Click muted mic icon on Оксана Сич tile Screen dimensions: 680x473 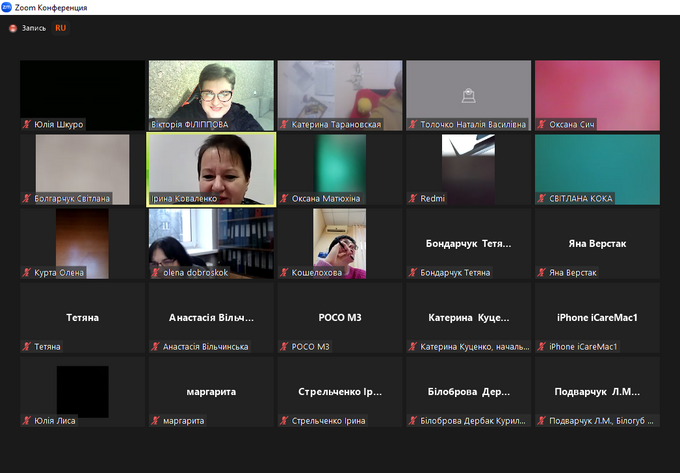point(542,125)
